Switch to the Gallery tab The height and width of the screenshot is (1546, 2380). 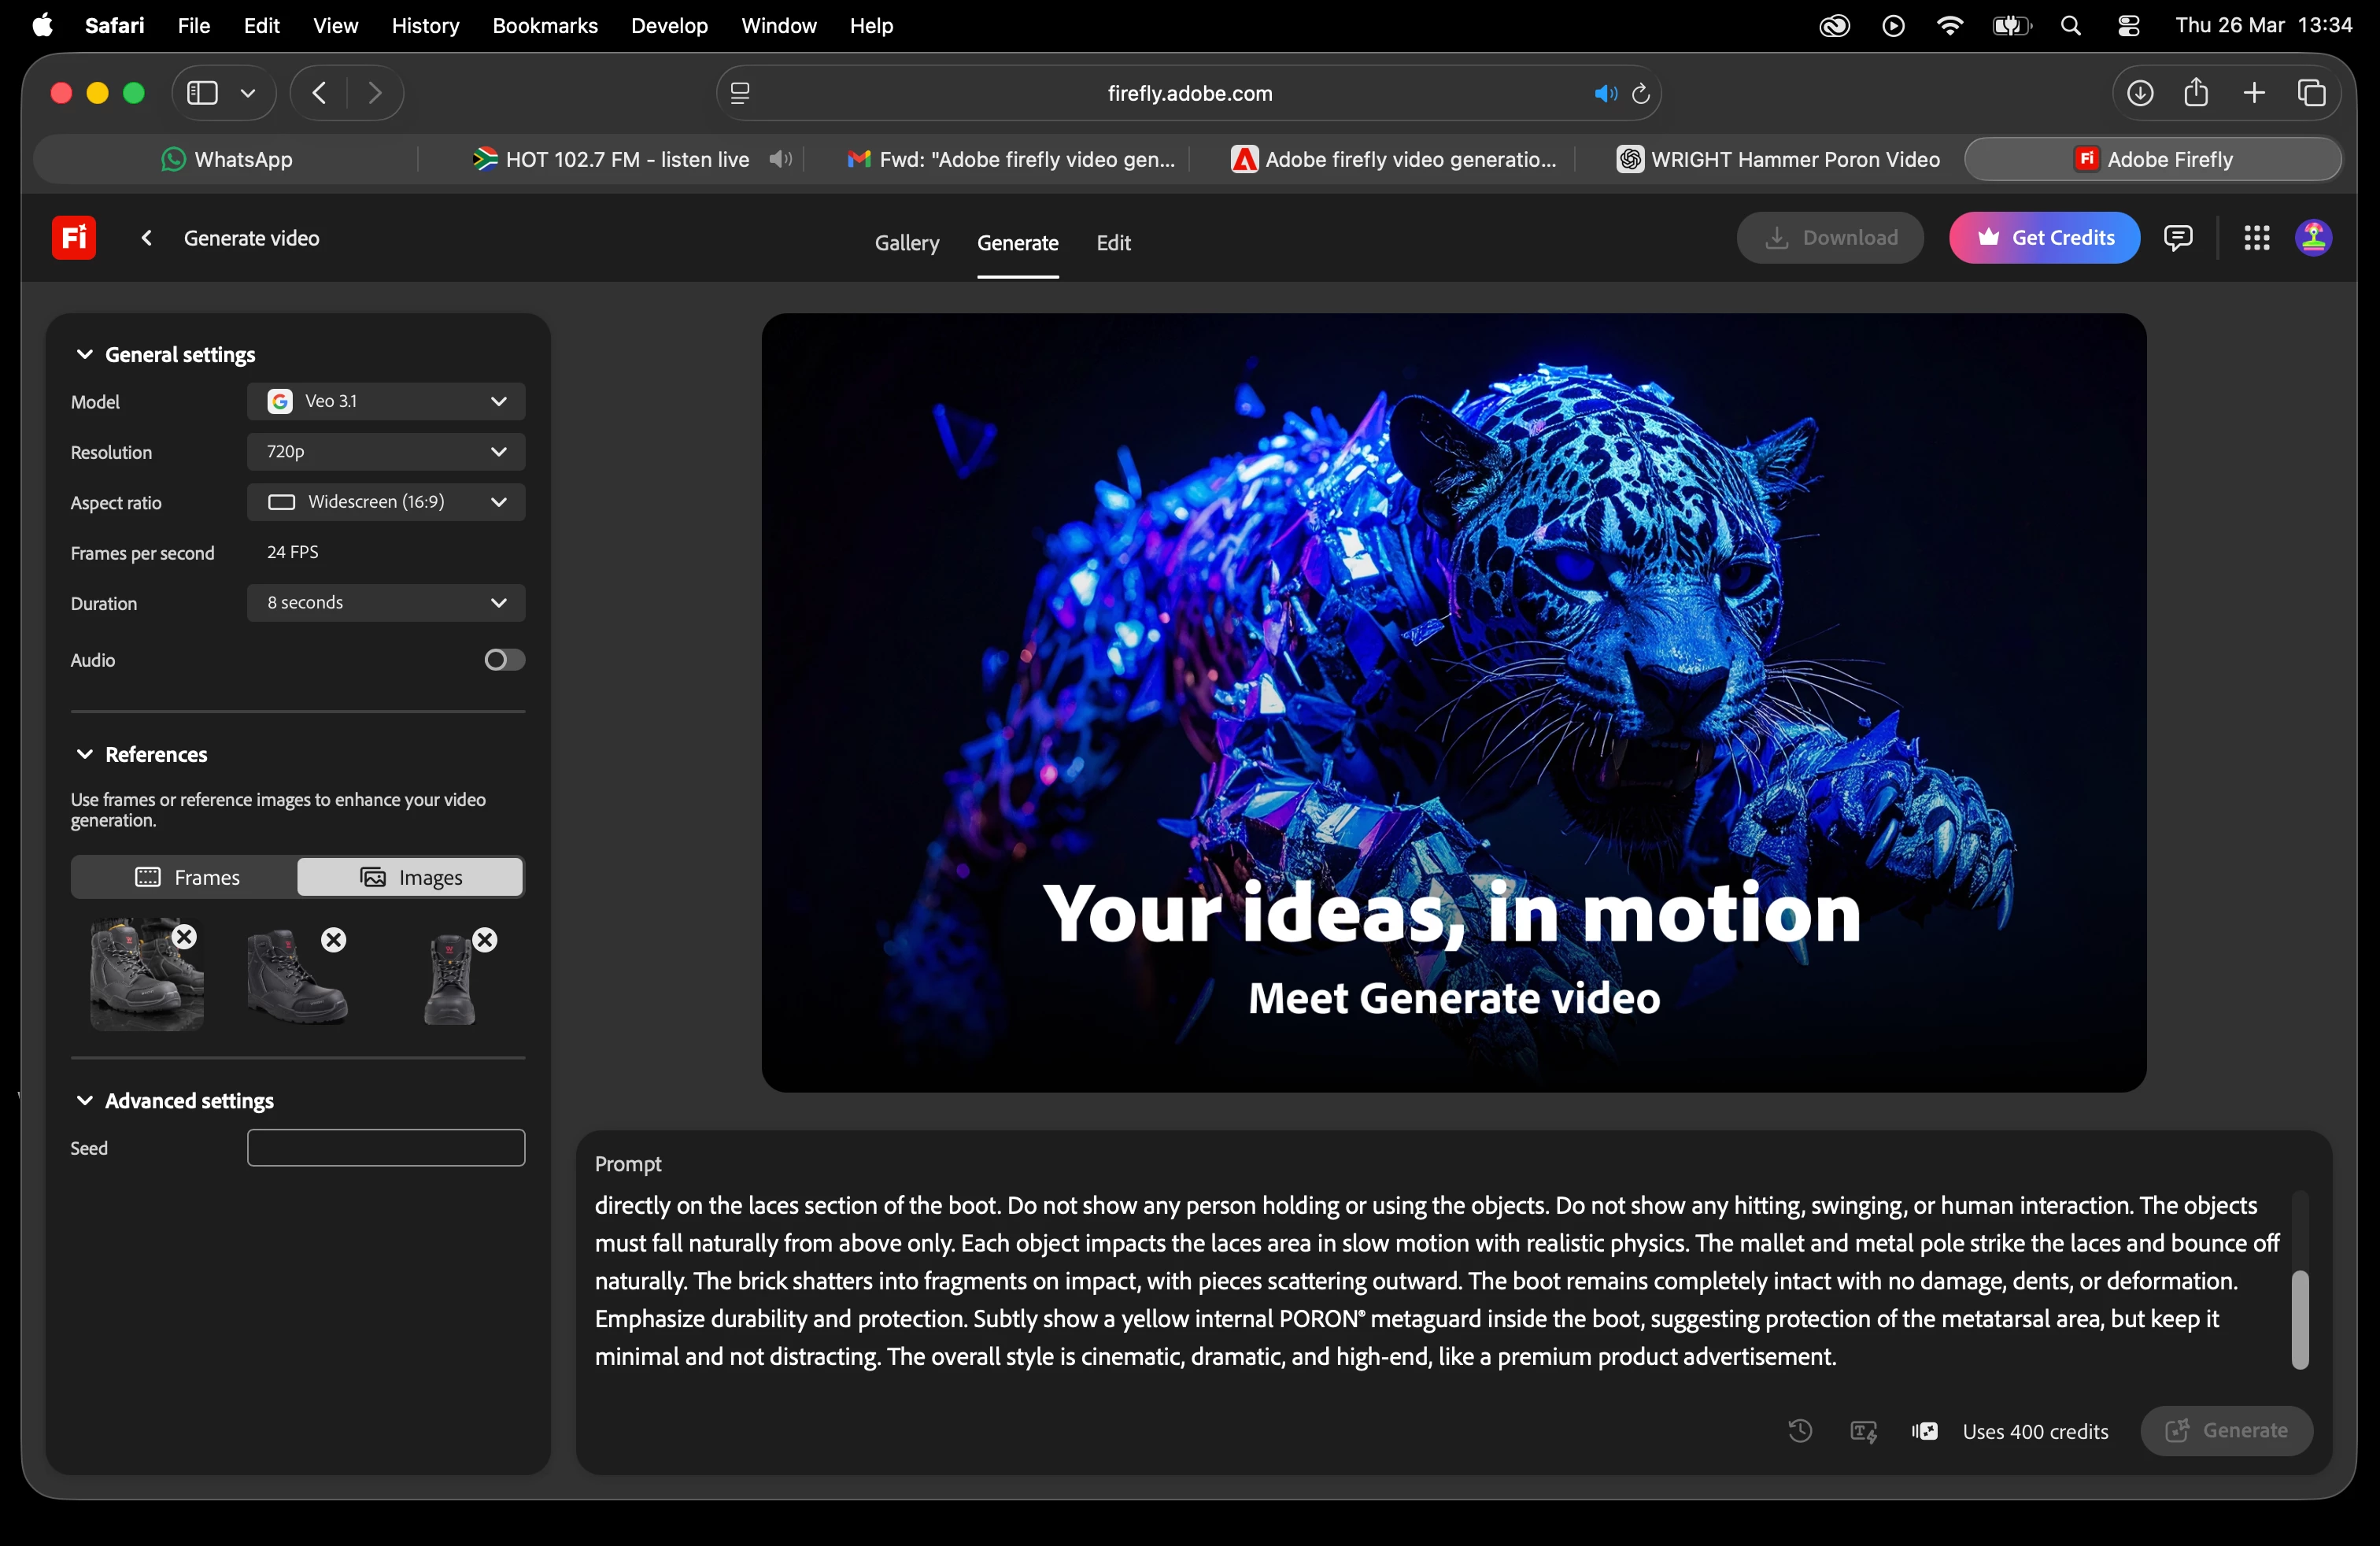pyautogui.click(x=906, y=243)
